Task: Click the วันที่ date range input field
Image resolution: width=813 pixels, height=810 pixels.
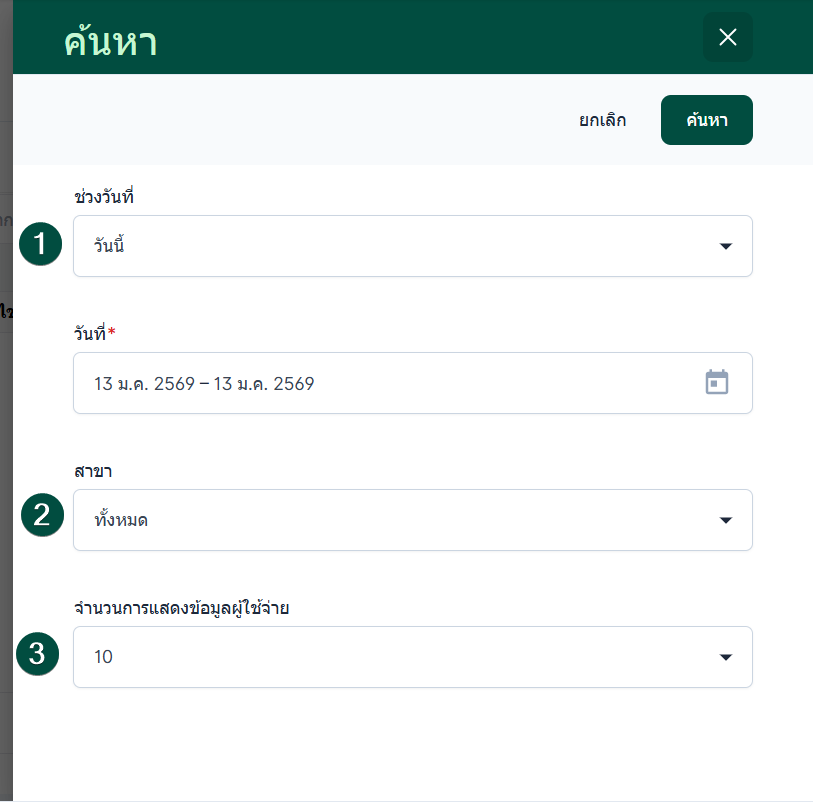Action: (413, 383)
